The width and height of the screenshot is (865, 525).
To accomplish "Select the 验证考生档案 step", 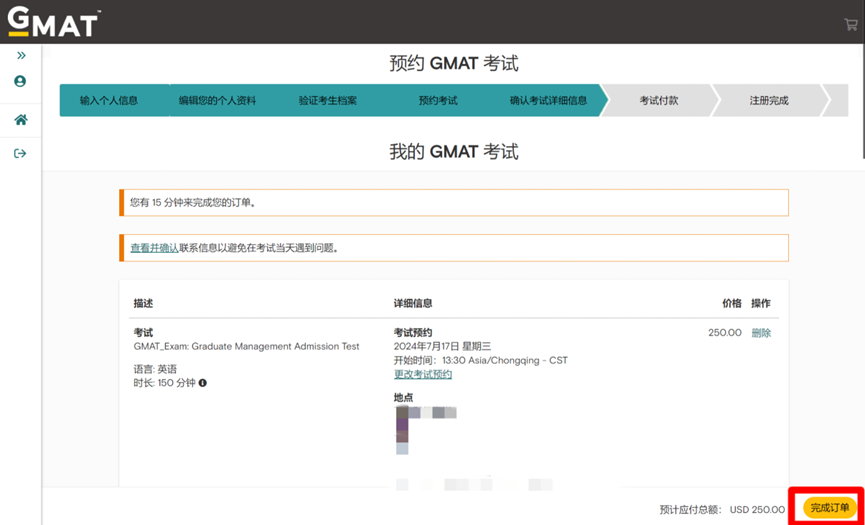I will pyautogui.click(x=328, y=100).
